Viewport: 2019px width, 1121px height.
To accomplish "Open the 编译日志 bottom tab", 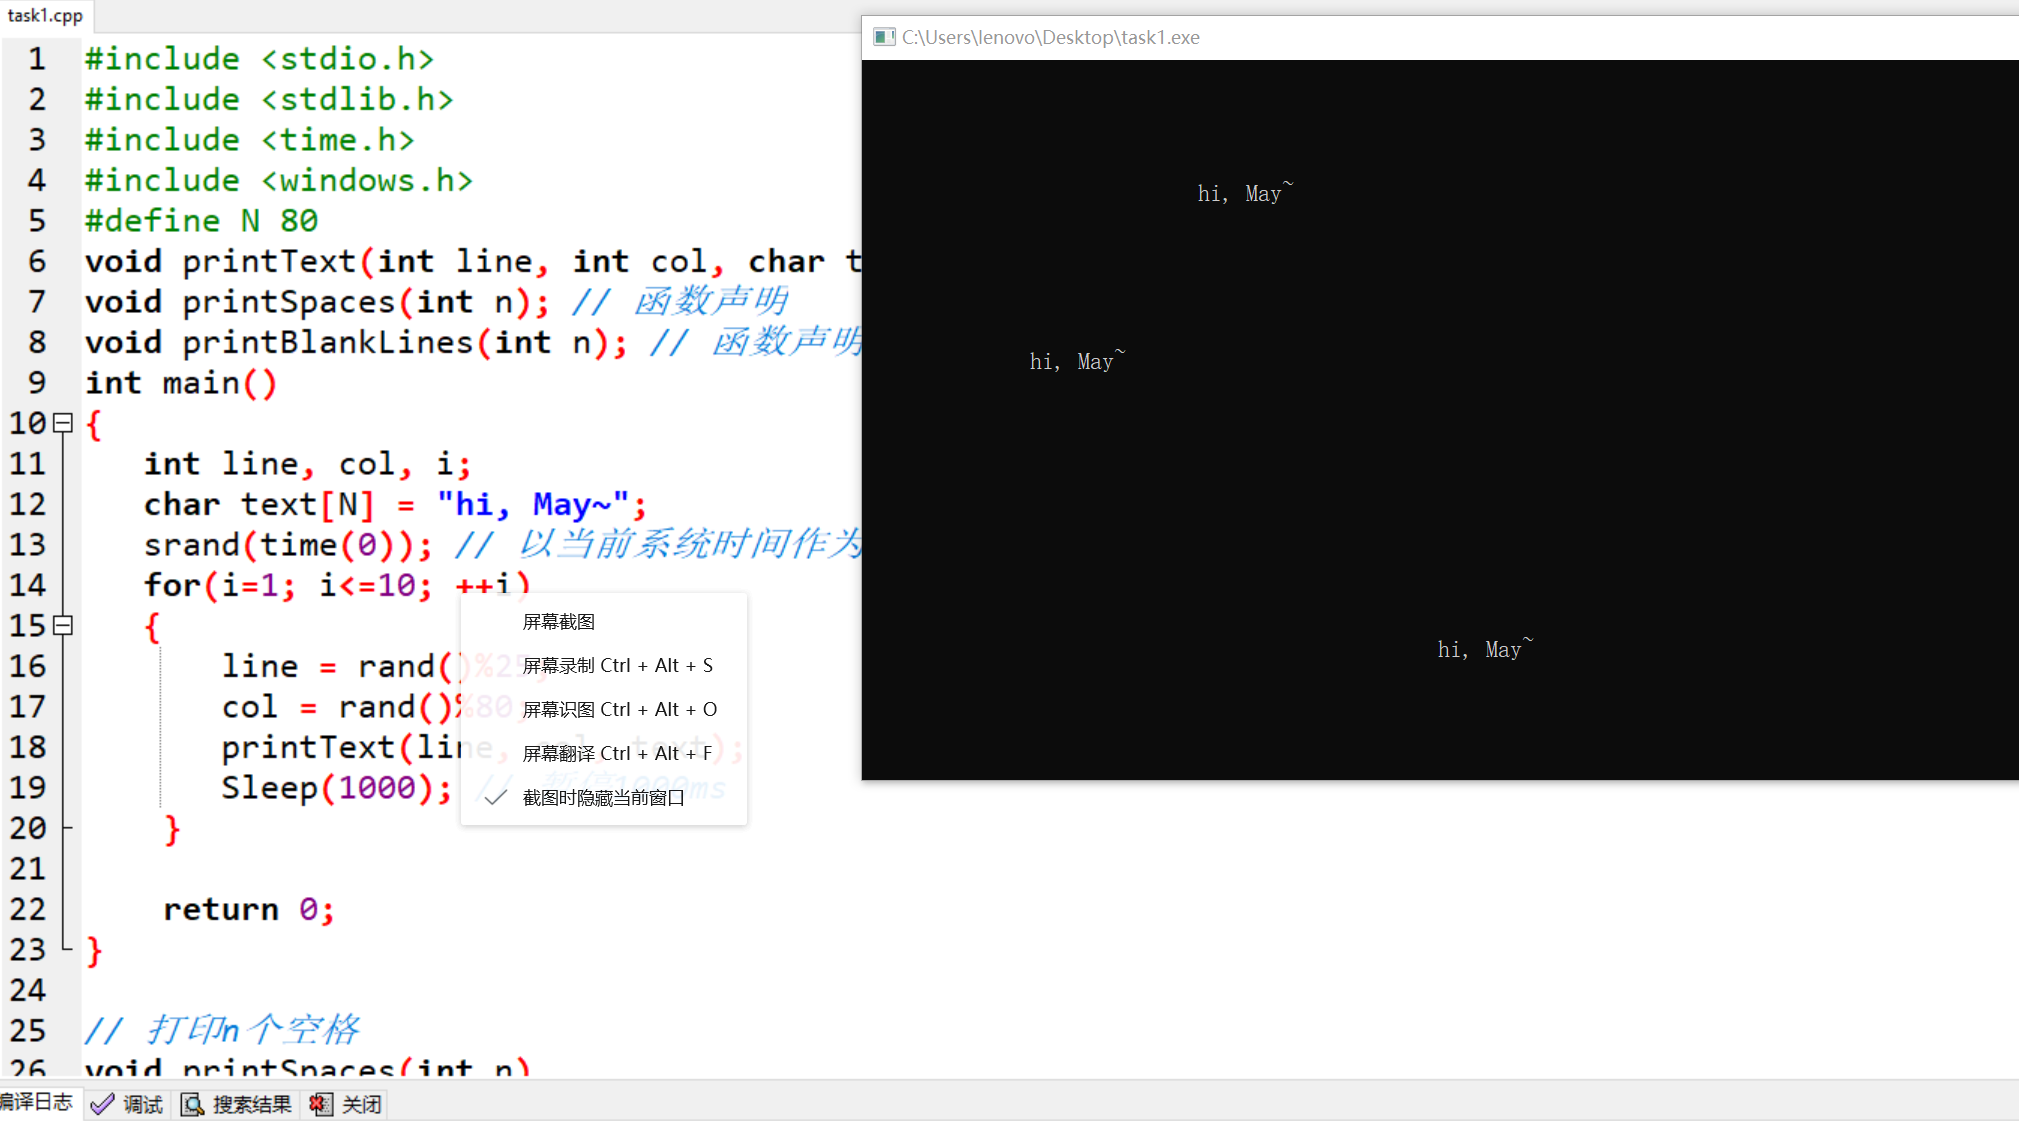I will click(36, 1102).
